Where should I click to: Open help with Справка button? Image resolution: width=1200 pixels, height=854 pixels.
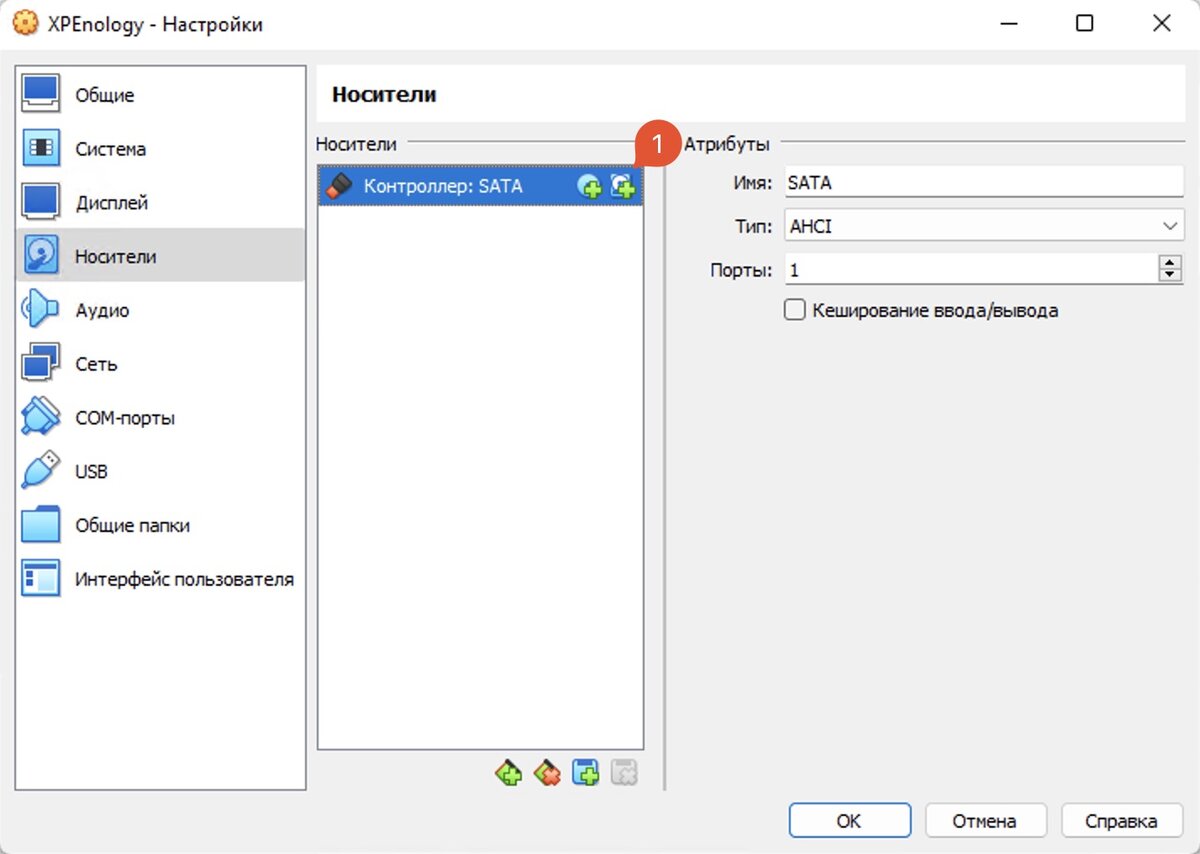[1122, 821]
